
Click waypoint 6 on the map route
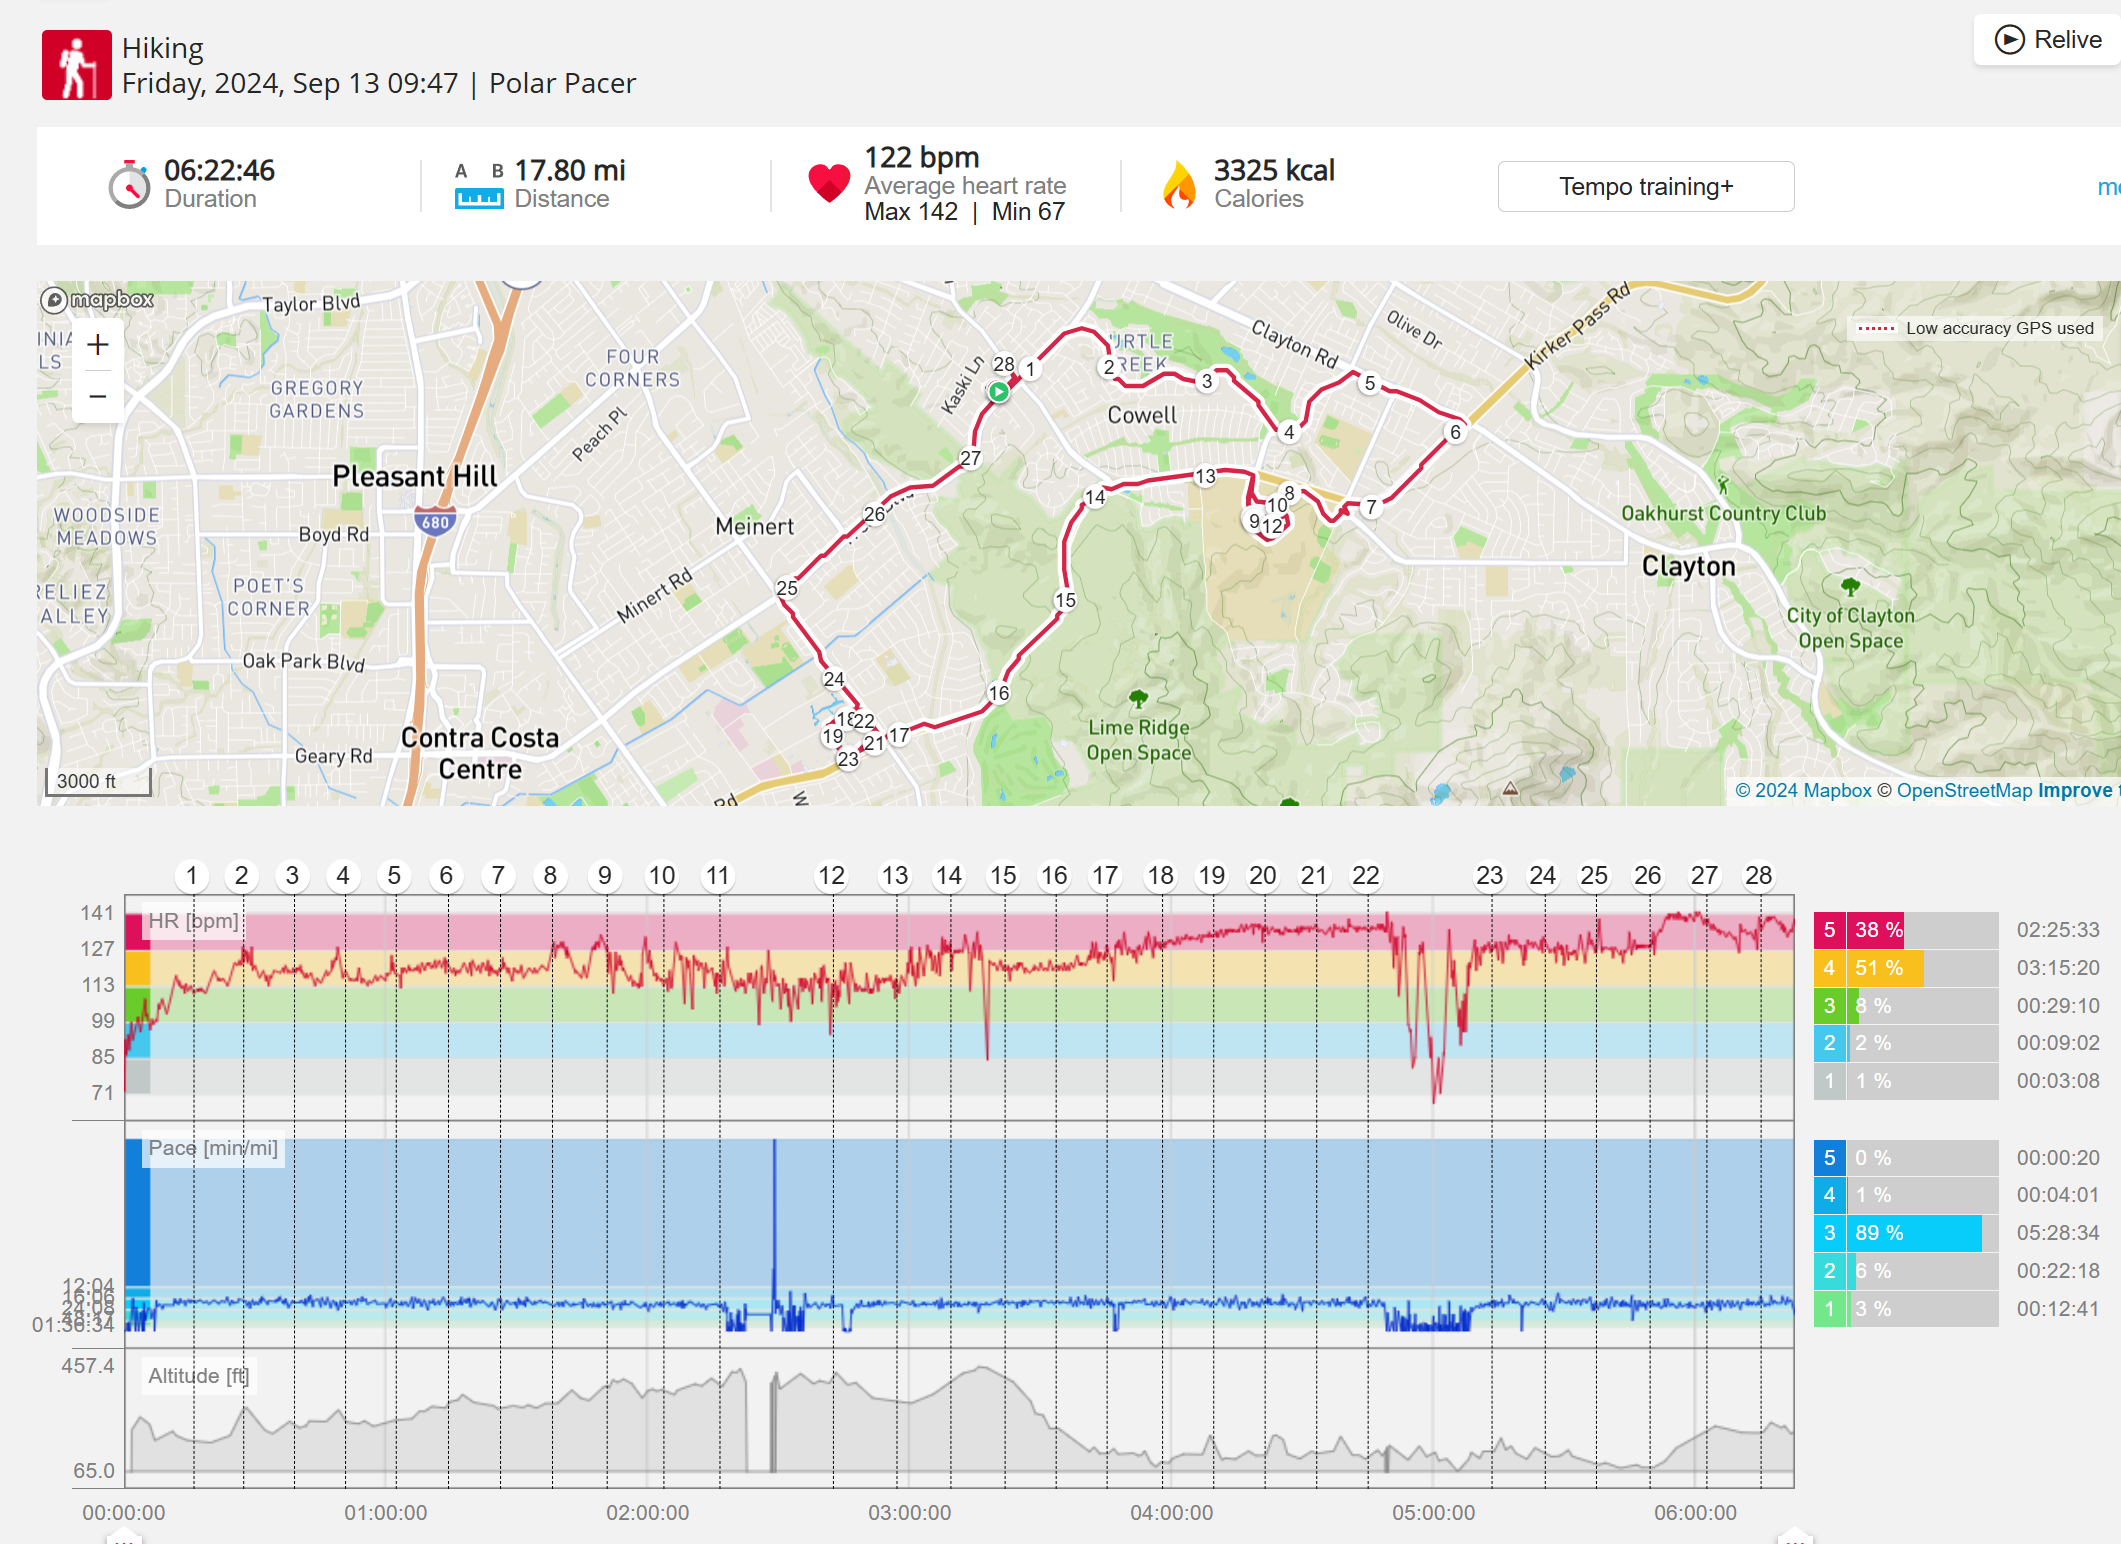(x=1455, y=432)
